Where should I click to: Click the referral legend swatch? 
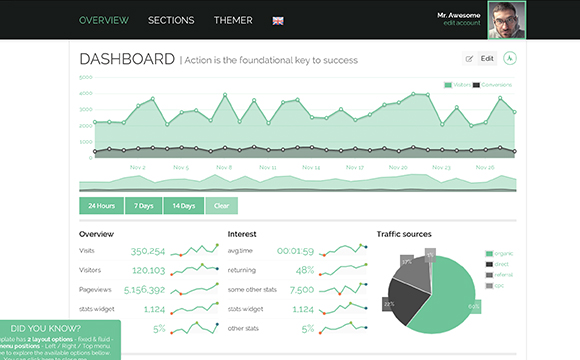(x=489, y=275)
